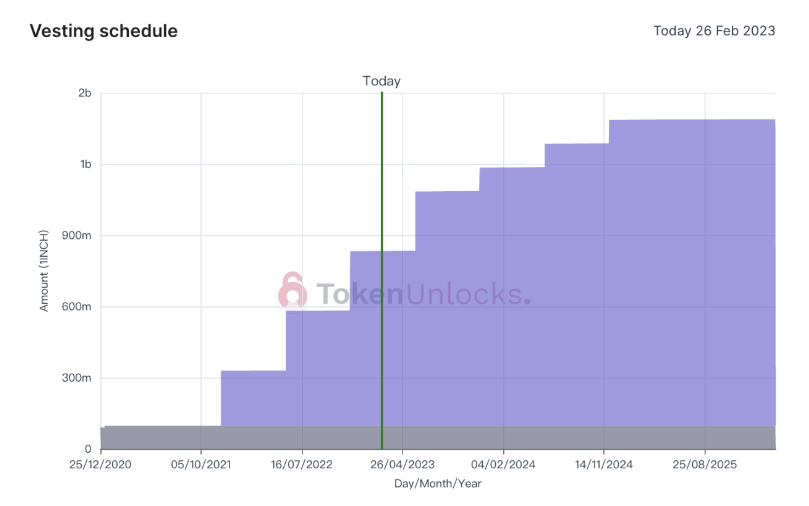Click the 26/04/2023 x-axis date
Screen dimensions: 809x506
pyautogui.click(x=402, y=464)
